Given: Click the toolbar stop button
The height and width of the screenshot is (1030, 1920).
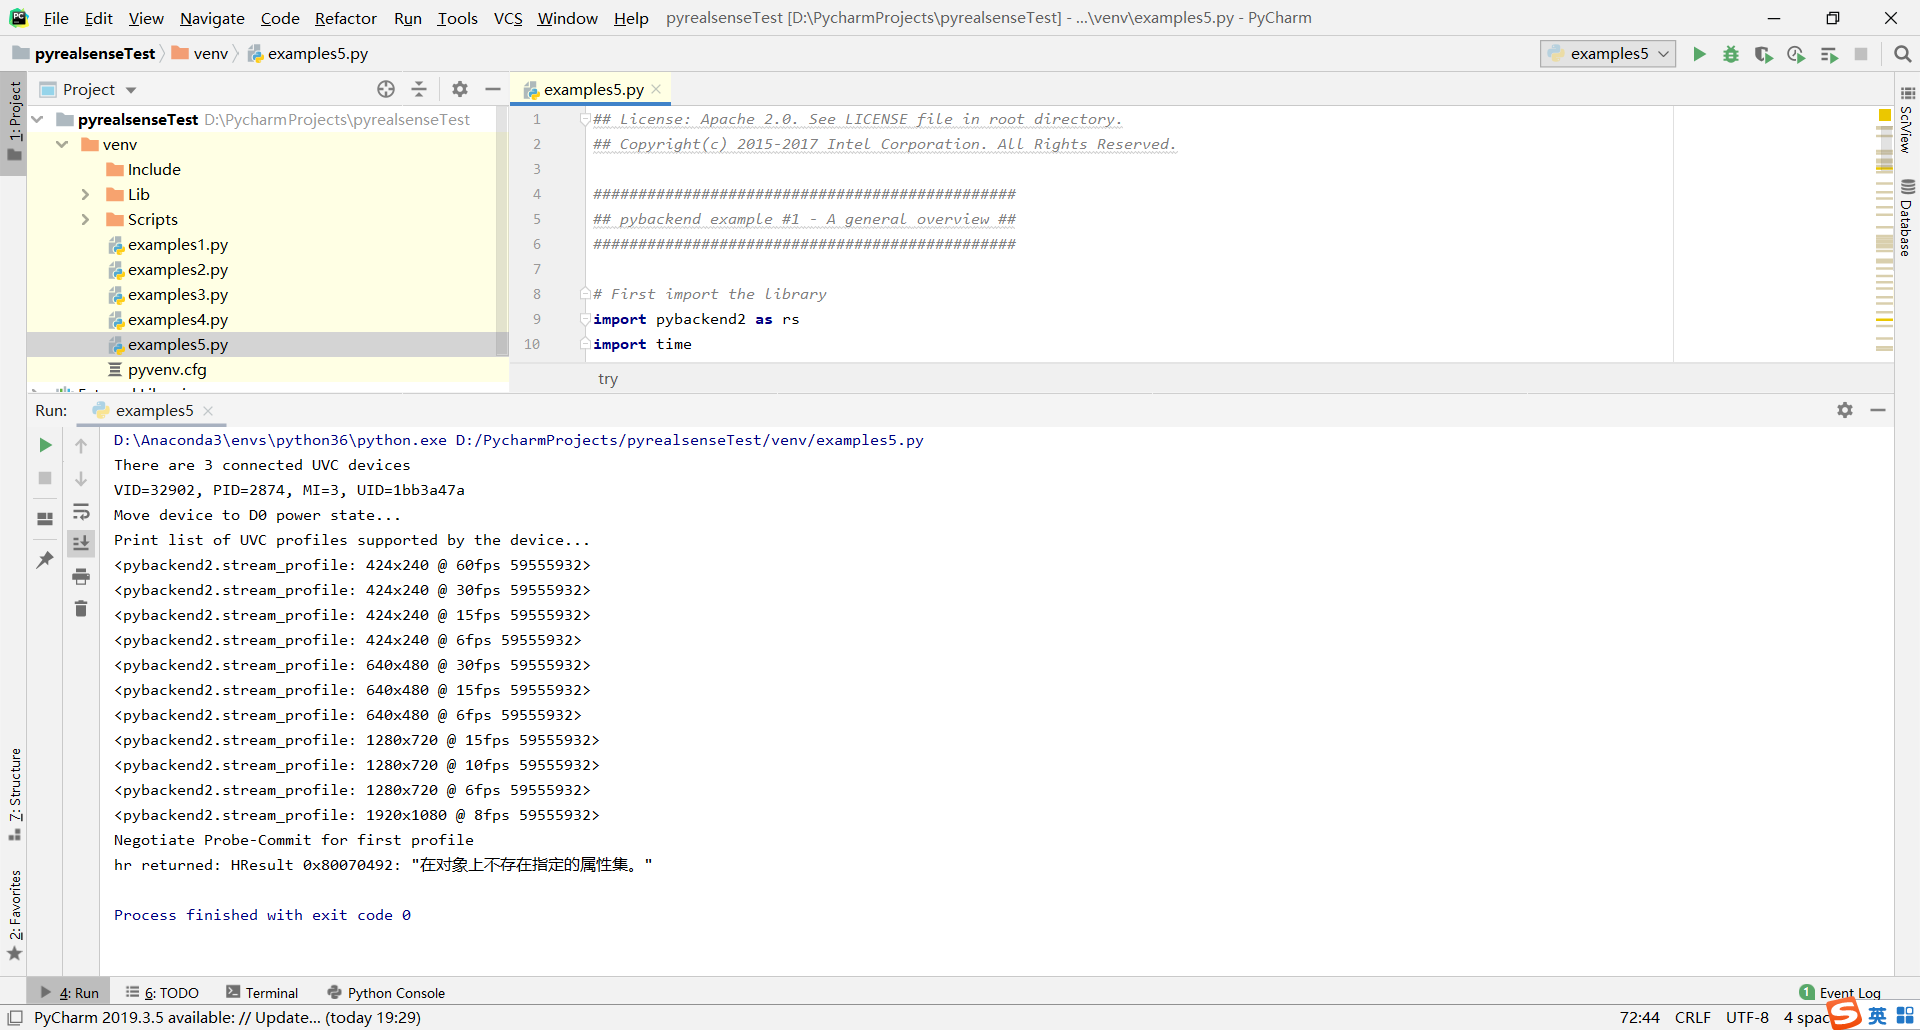Looking at the screenshot, I should click(x=1861, y=54).
